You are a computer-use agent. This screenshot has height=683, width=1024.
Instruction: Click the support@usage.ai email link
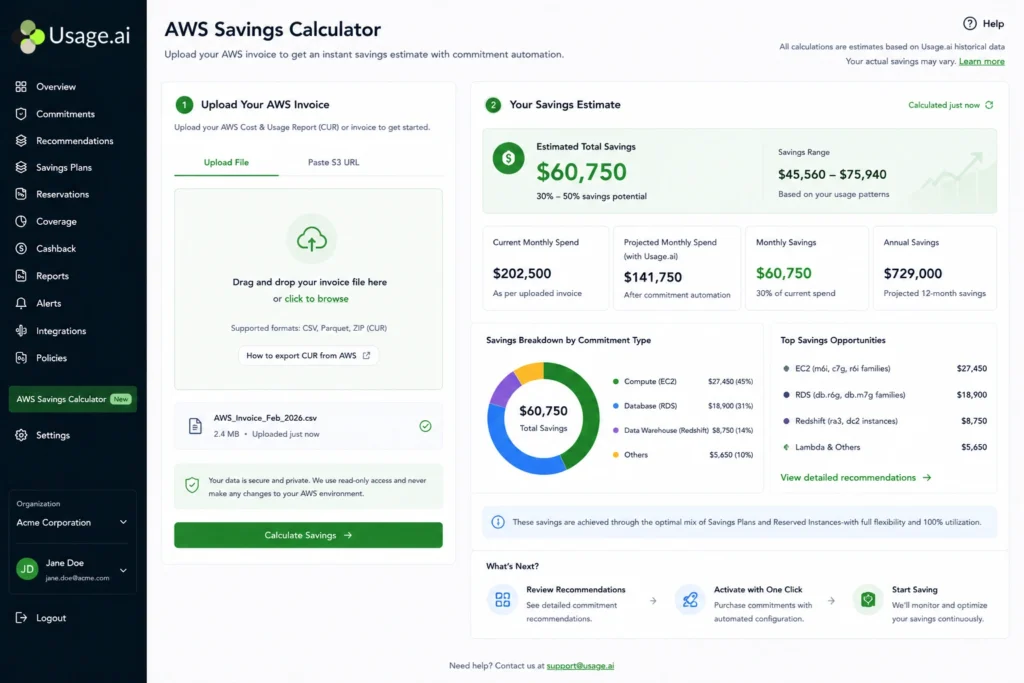pyautogui.click(x=580, y=665)
